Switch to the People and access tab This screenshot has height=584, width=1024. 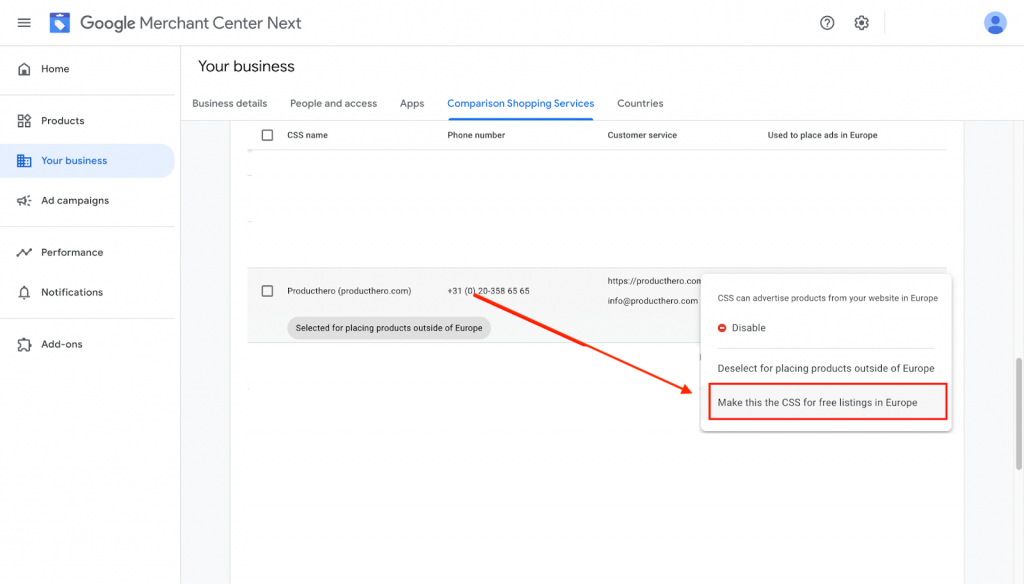point(333,103)
